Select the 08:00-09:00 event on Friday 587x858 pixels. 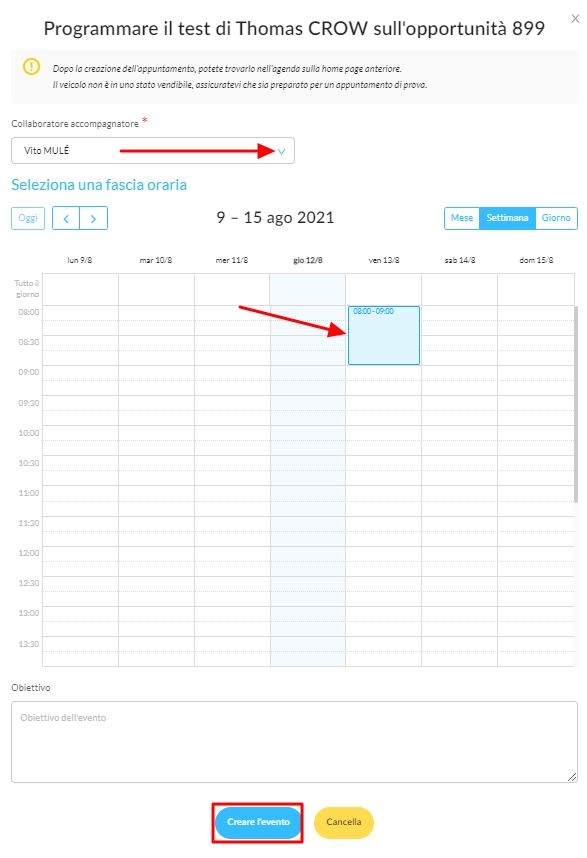tap(384, 335)
